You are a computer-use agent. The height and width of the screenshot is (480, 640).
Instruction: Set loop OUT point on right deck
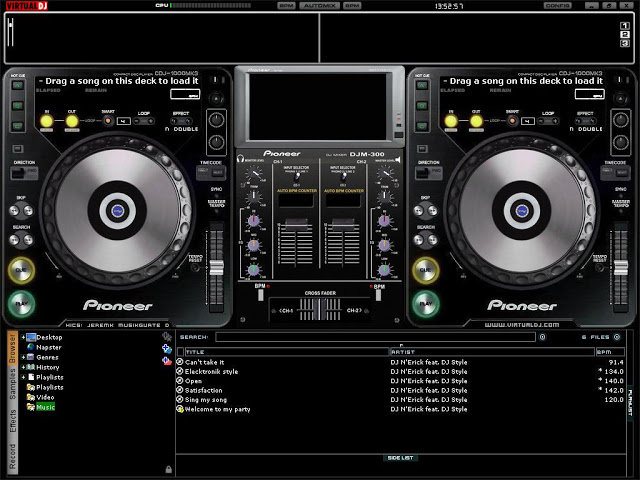pos(476,121)
